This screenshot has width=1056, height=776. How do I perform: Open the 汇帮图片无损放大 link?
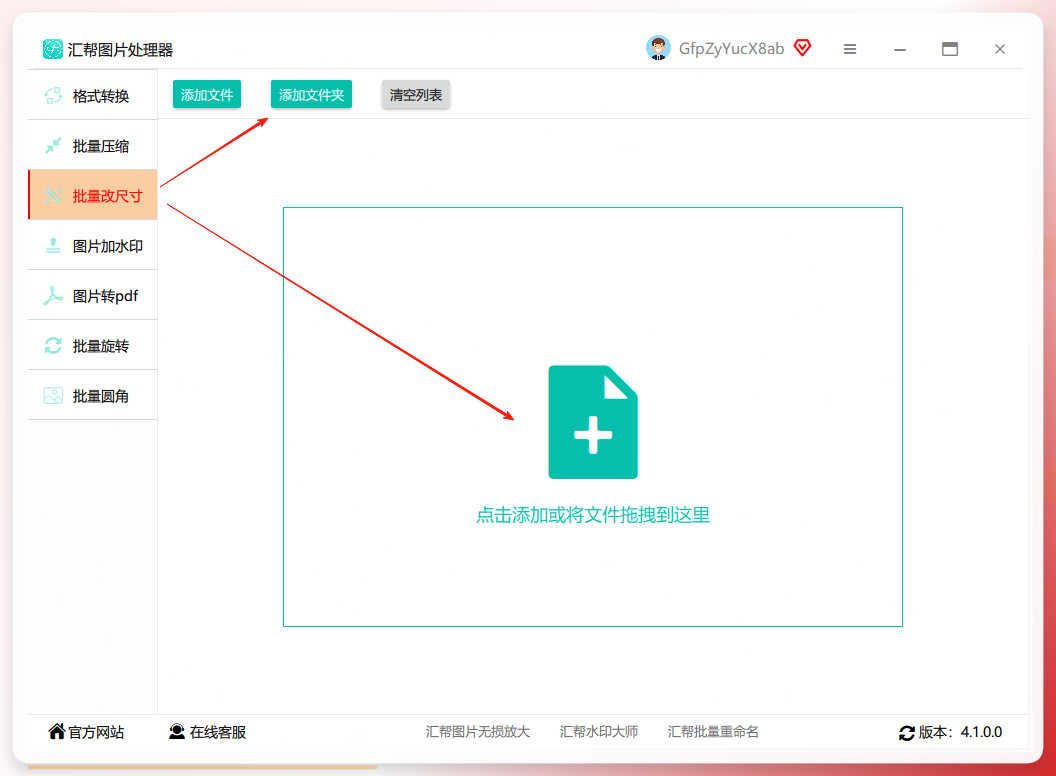477,732
